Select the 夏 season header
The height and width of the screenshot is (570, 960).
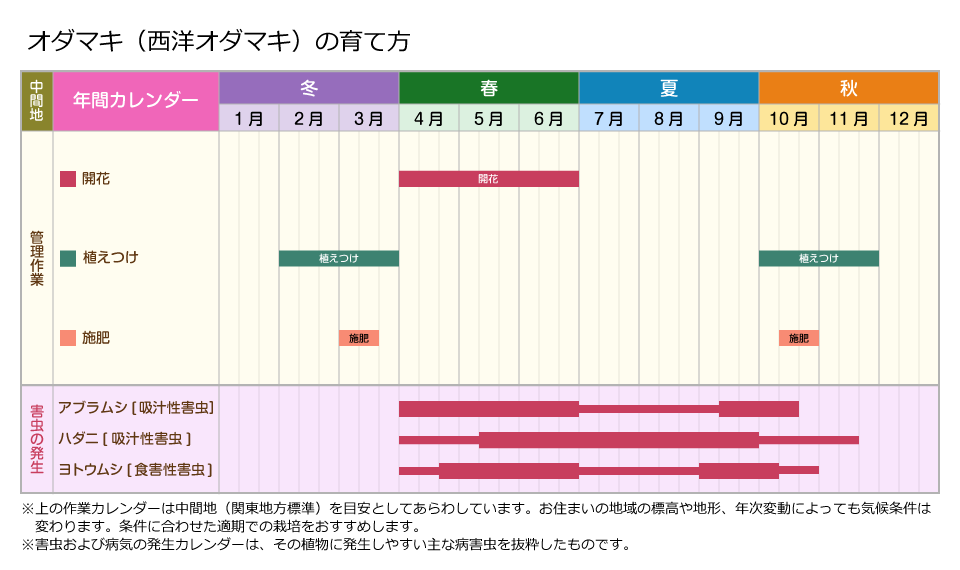point(669,88)
